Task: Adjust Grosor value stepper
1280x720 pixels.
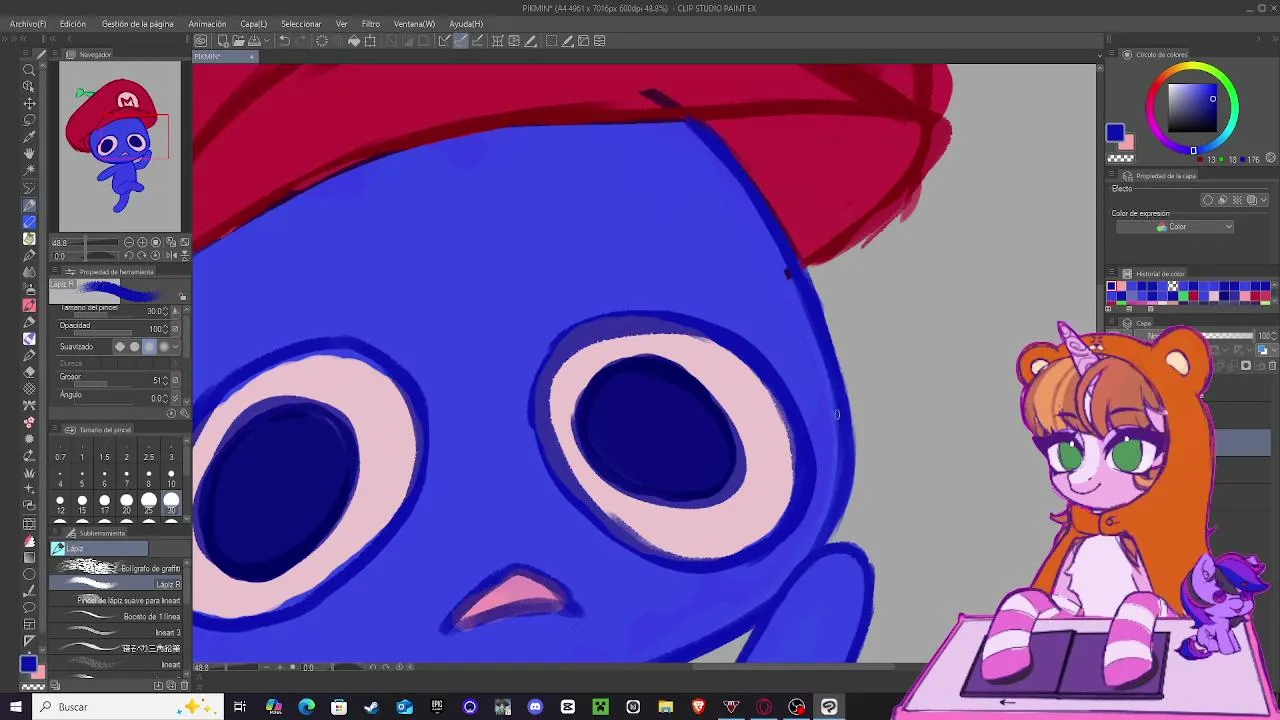Action: (166, 380)
